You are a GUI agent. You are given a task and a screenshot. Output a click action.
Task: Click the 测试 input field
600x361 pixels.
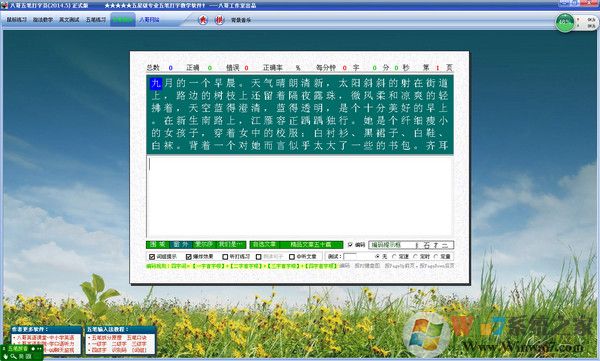click(x=350, y=256)
